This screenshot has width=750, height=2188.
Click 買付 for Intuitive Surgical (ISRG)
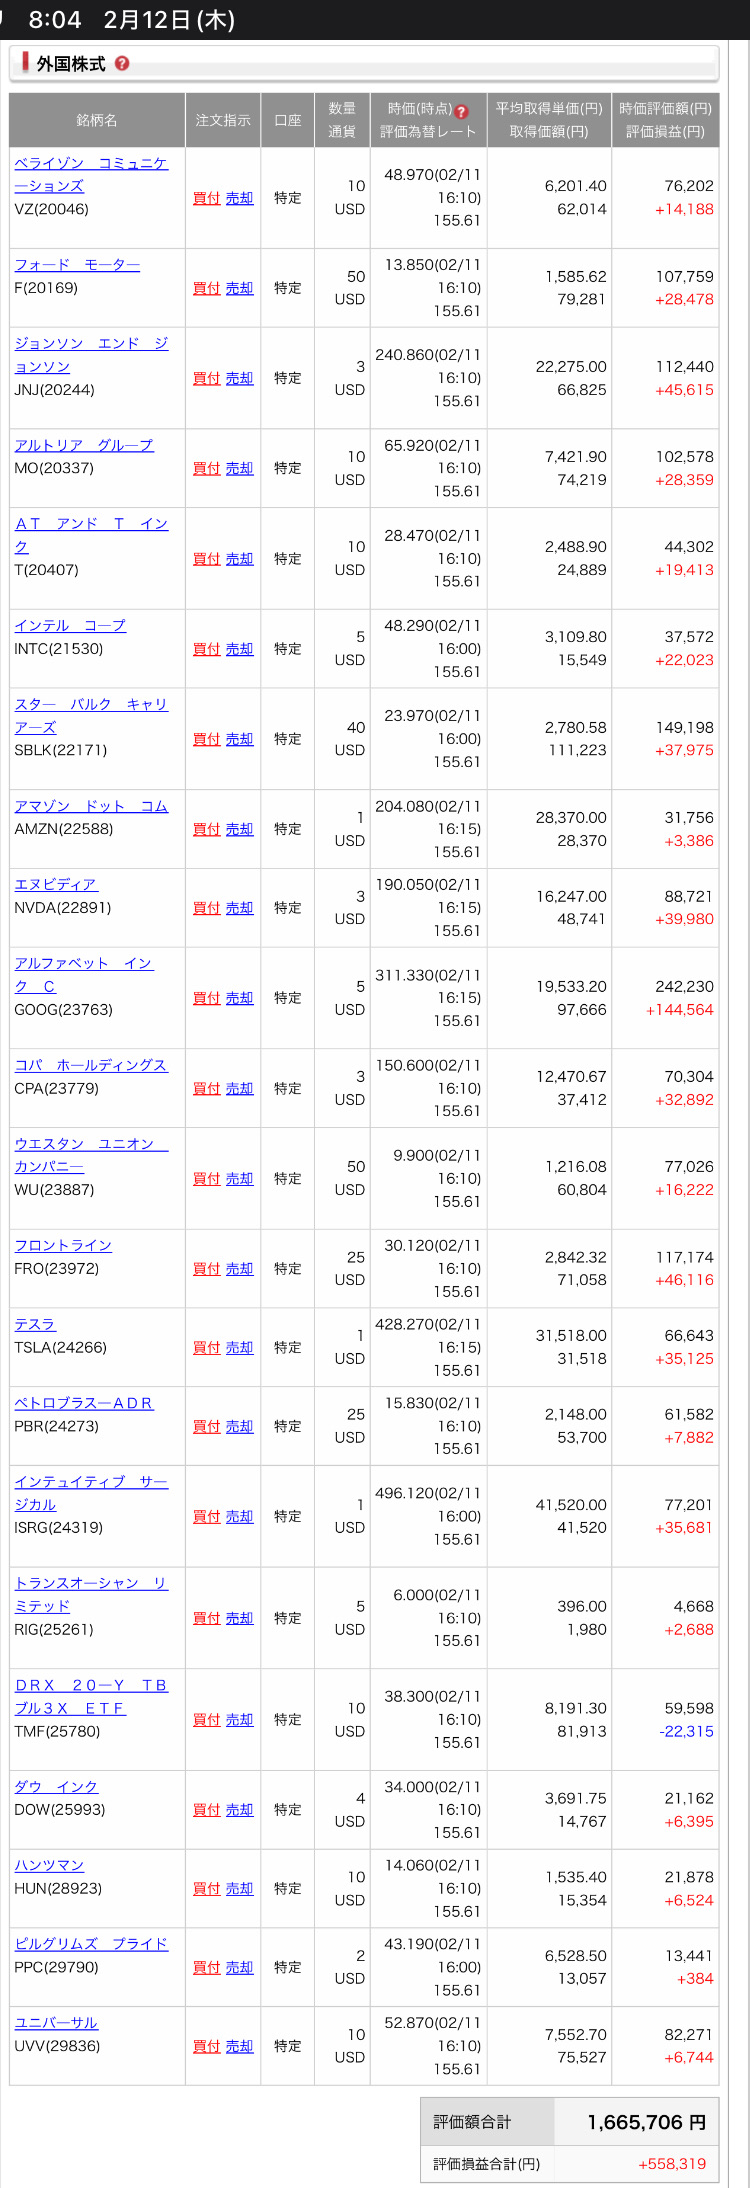tap(206, 1516)
